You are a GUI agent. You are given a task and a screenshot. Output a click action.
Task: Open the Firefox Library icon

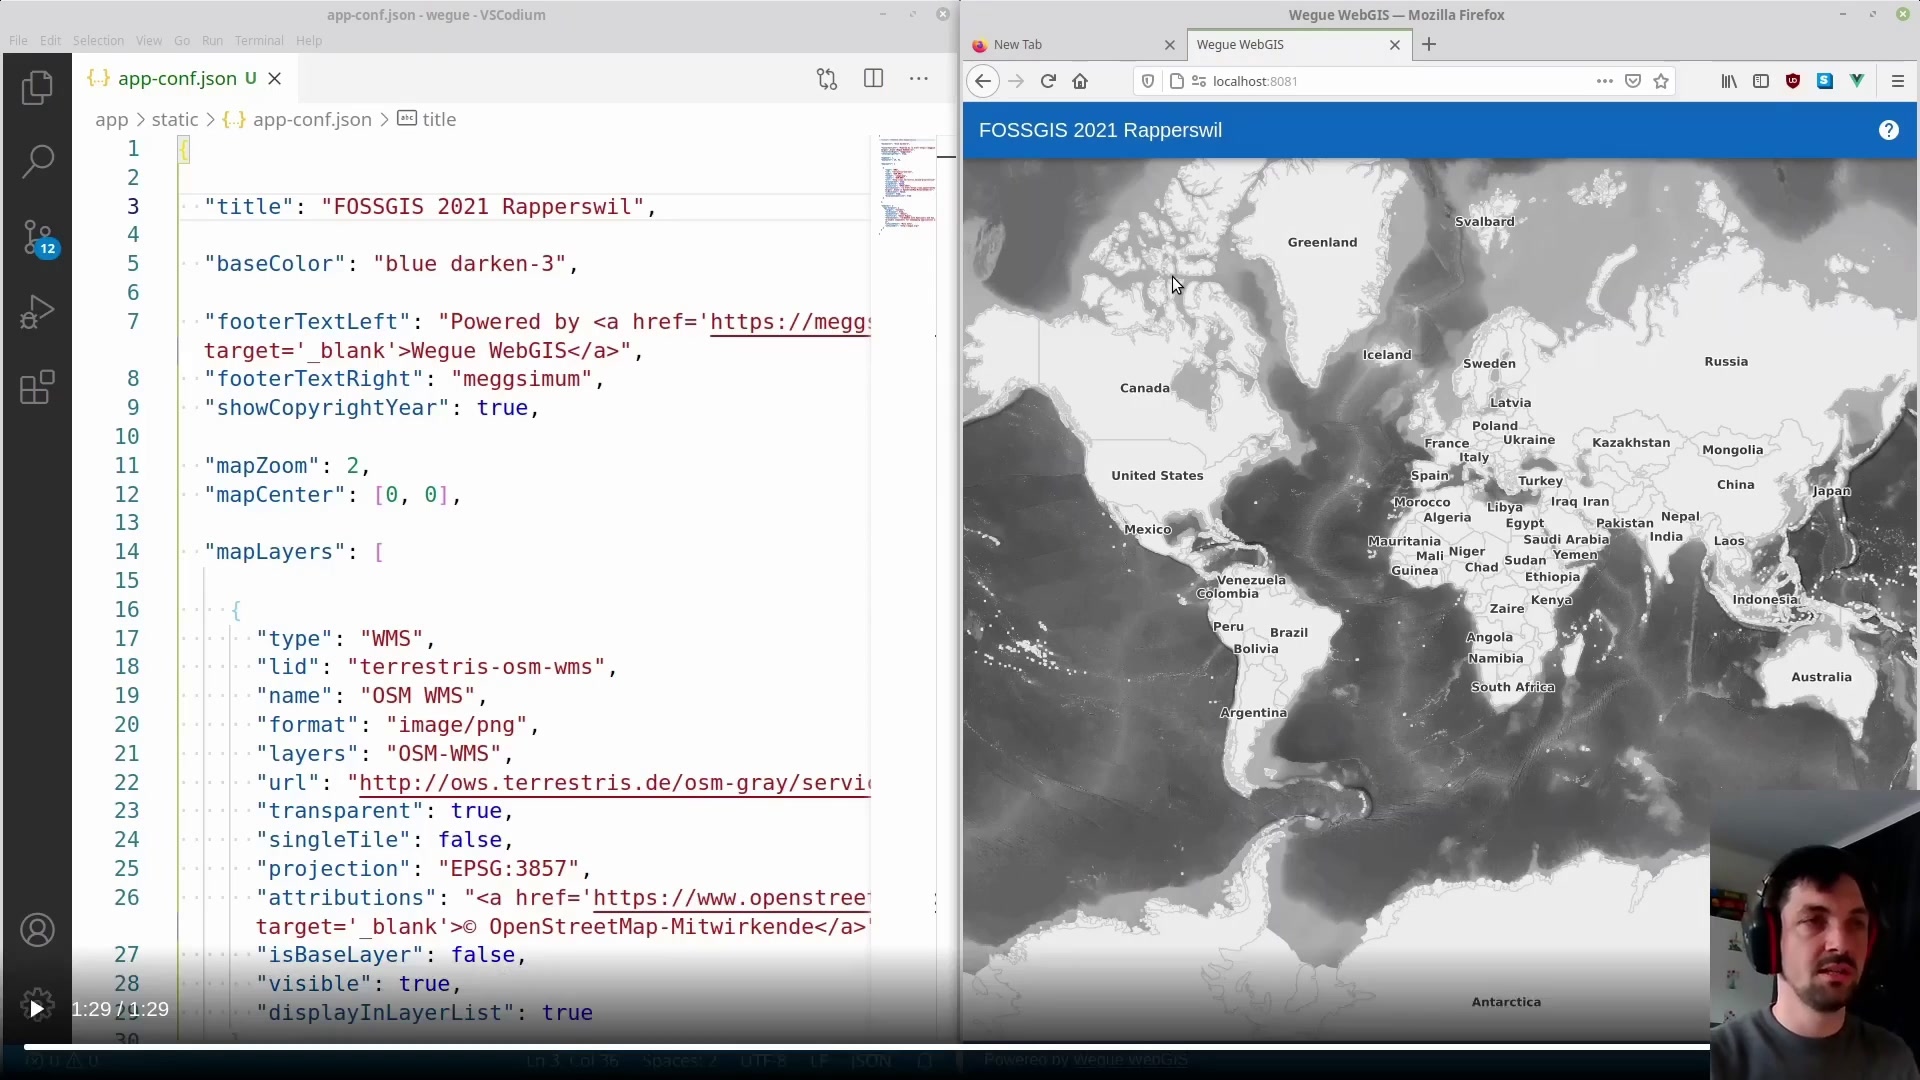(1729, 81)
